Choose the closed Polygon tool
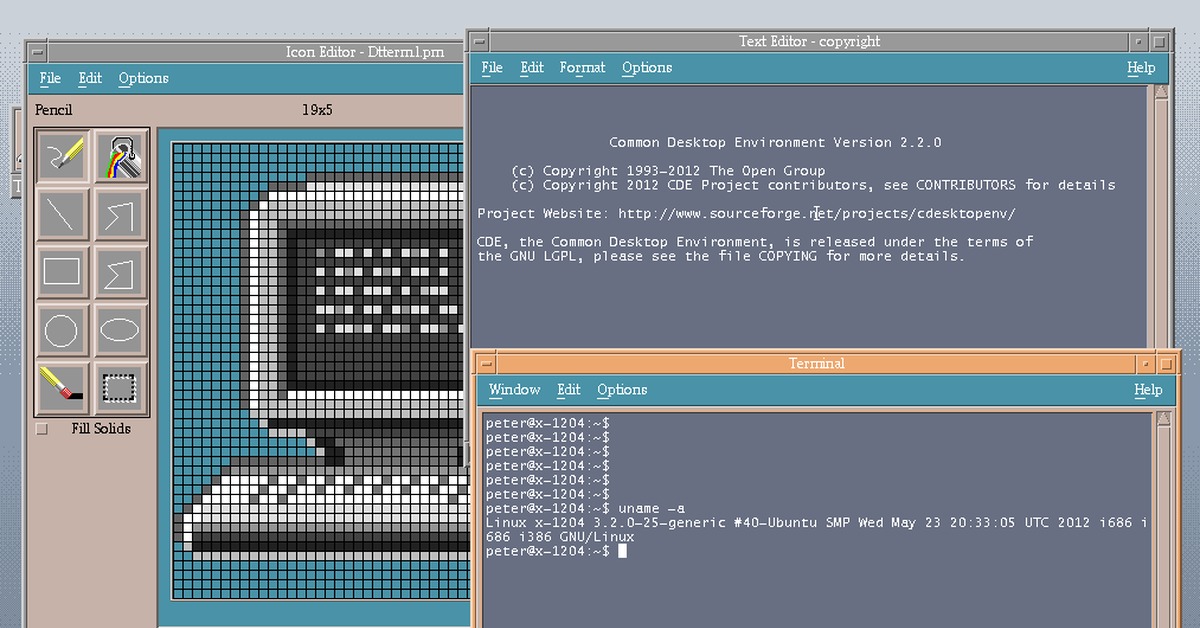Viewport: 1200px width, 628px height. [121, 271]
